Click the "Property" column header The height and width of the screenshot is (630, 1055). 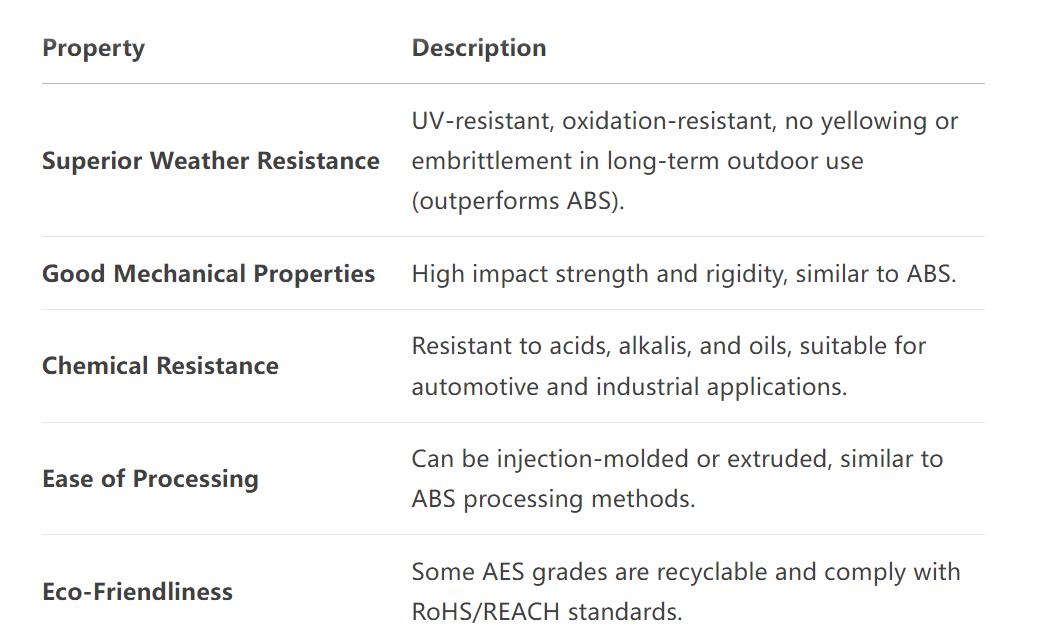tap(93, 48)
